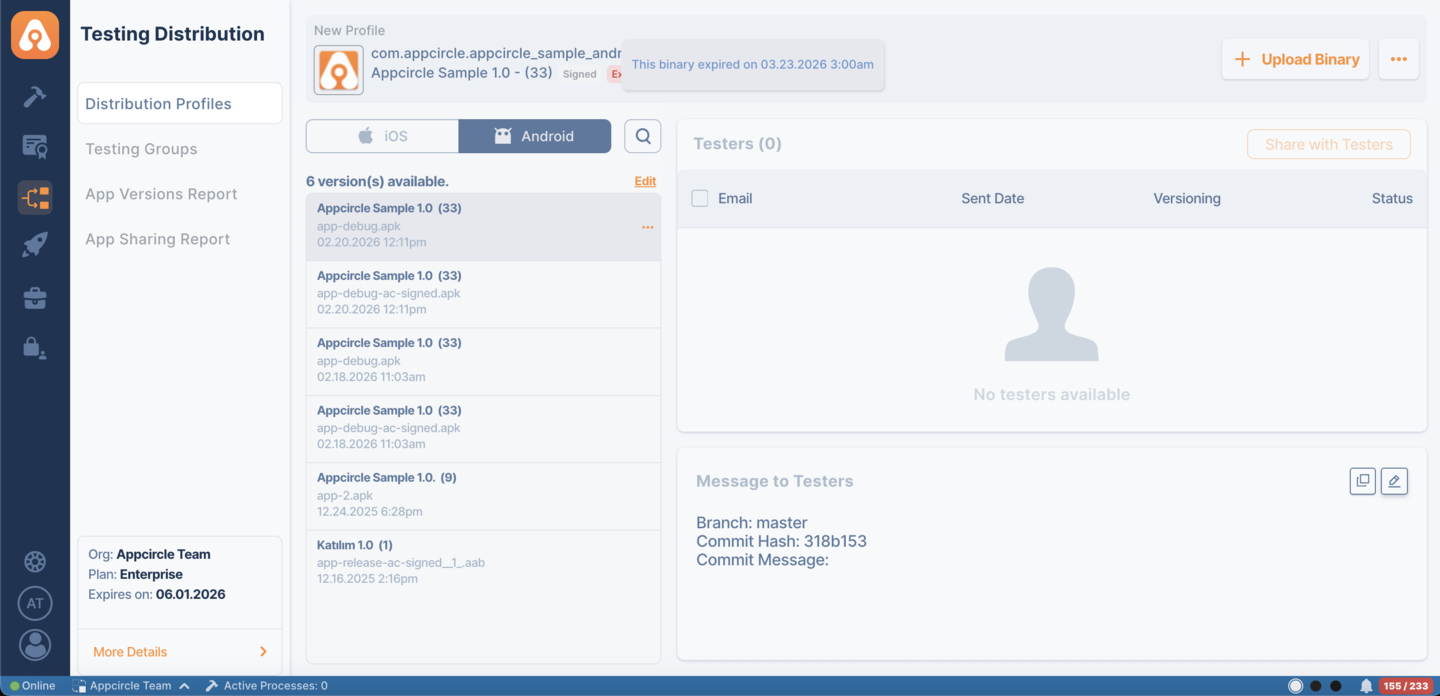
Task: Open the version list search icon
Action: pos(642,136)
